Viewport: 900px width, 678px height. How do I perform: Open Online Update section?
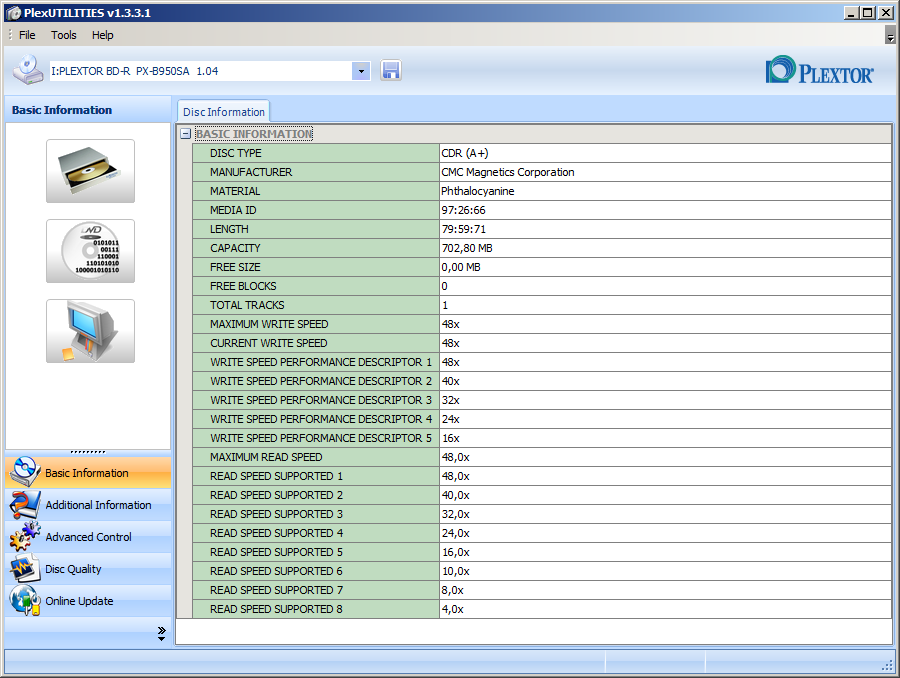pos(88,601)
